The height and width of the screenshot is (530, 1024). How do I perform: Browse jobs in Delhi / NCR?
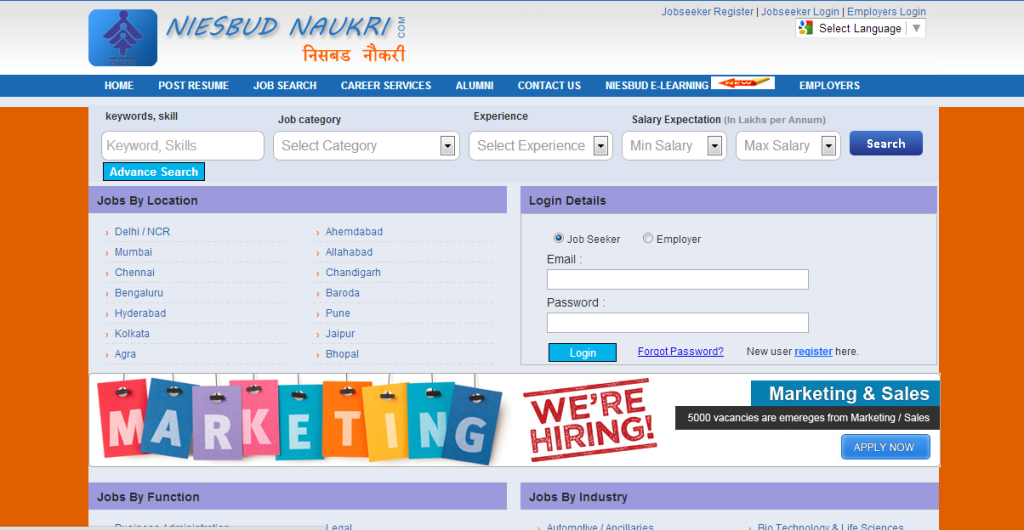click(x=142, y=232)
